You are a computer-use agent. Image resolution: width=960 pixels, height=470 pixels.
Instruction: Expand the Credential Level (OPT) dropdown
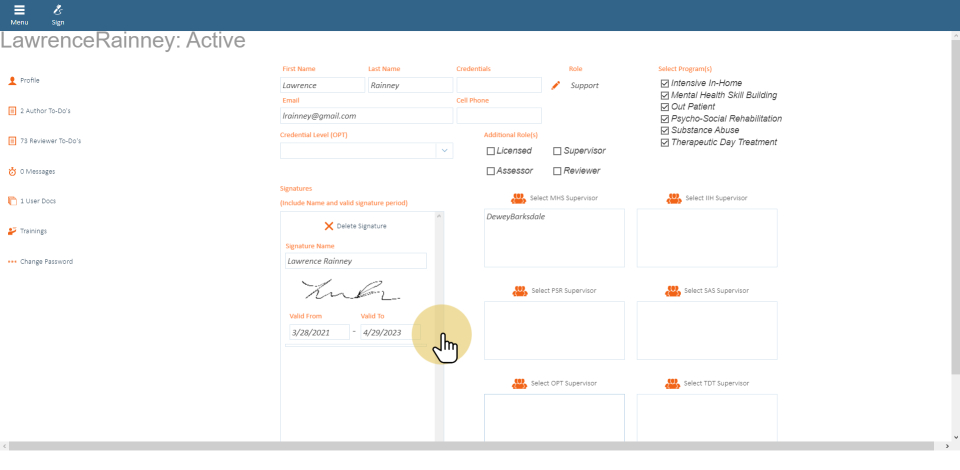click(444, 151)
